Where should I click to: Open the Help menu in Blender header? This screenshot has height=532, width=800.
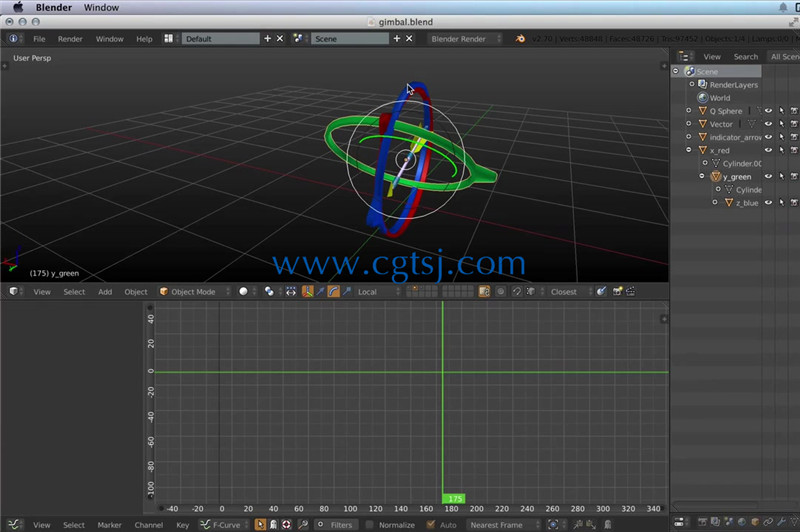tap(144, 39)
